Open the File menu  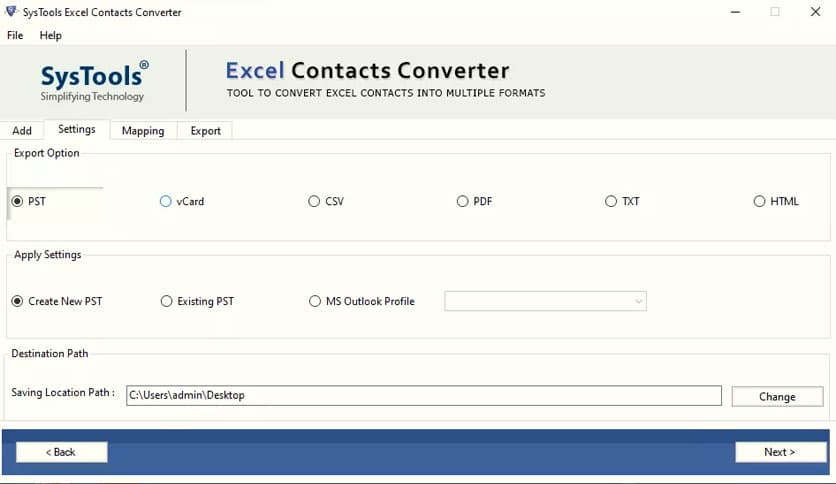[15, 35]
